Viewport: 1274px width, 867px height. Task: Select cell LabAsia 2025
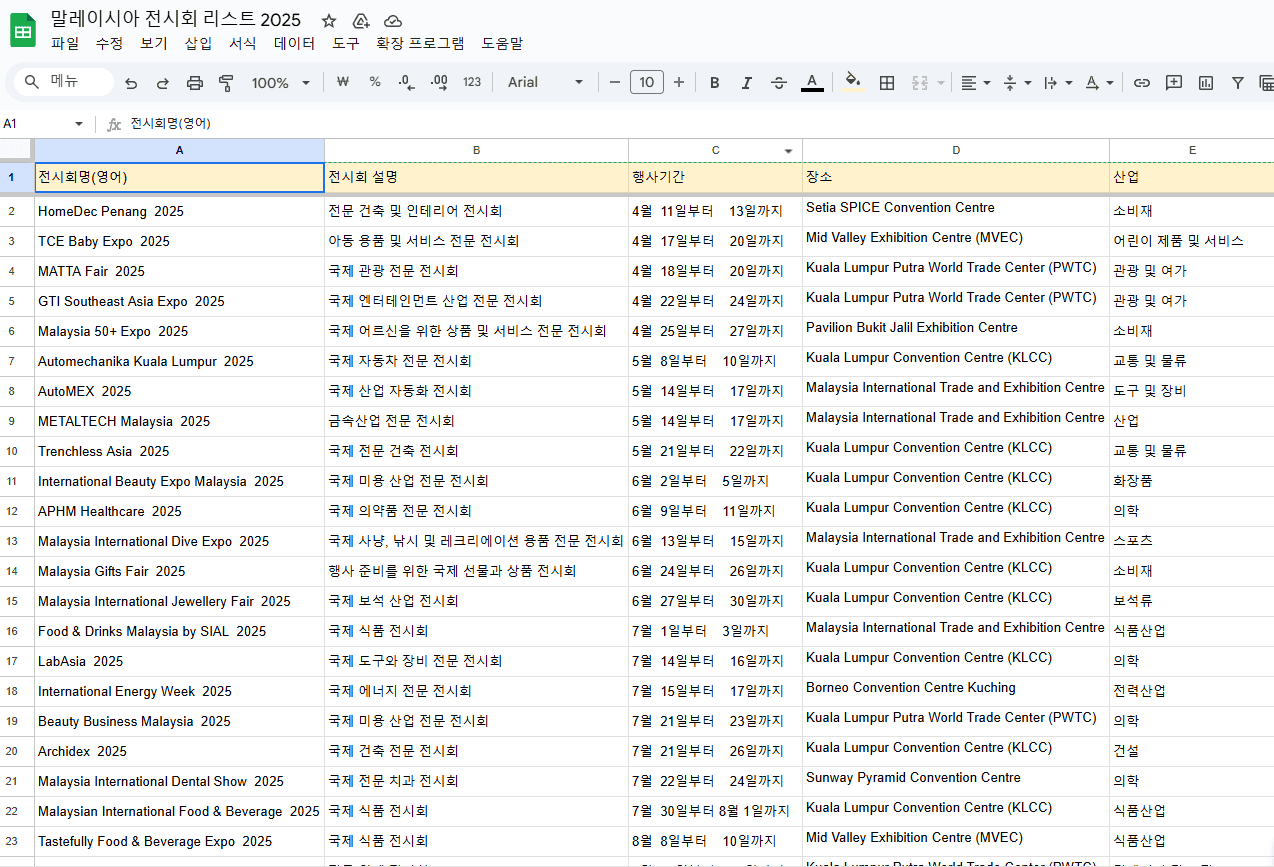click(x=180, y=661)
